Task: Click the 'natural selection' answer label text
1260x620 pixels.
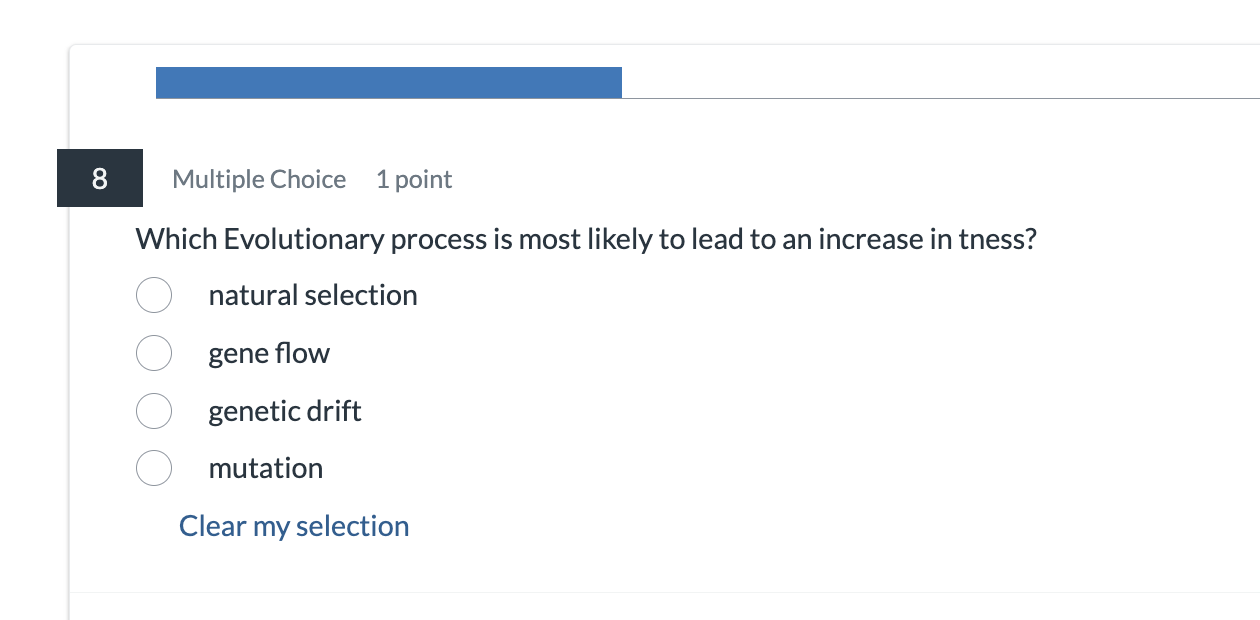Action: [x=312, y=296]
